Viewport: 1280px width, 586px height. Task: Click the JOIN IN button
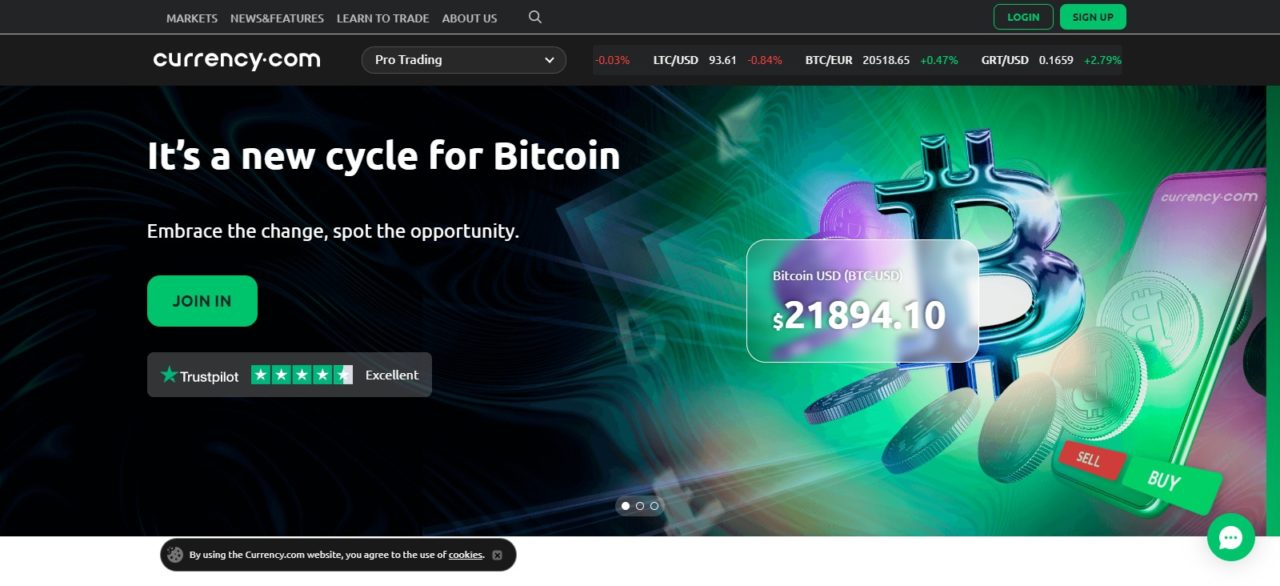202,301
